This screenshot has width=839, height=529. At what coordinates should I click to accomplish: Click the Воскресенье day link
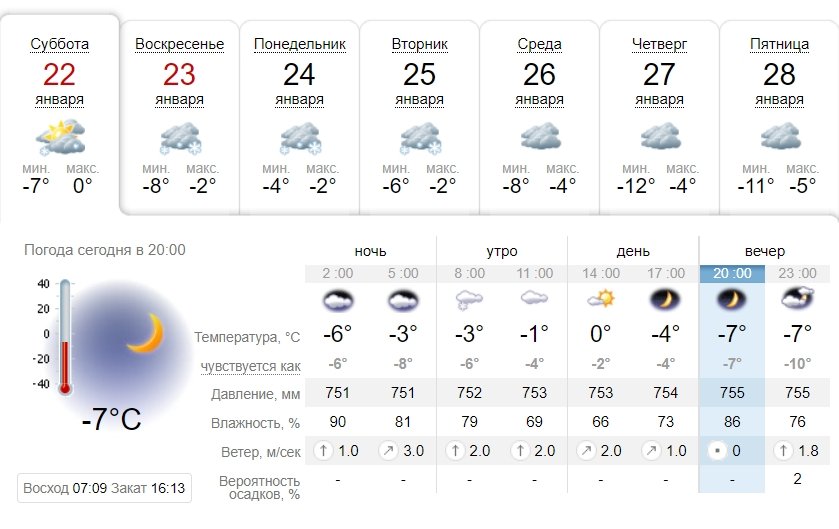[x=180, y=45]
